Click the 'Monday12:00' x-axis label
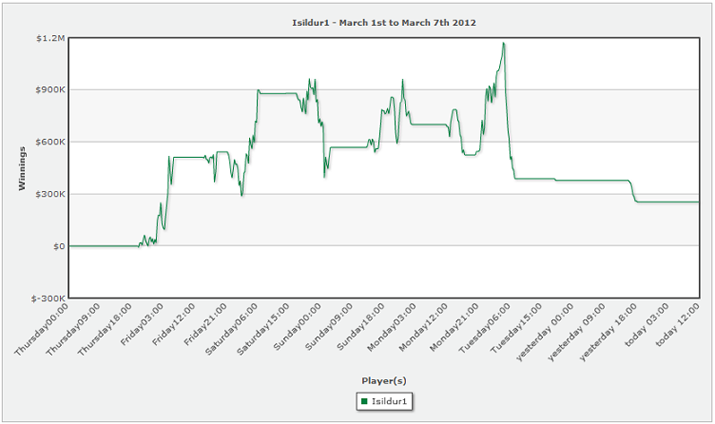Image resolution: width=715 pixels, height=424 pixels. pyautogui.click(x=423, y=327)
